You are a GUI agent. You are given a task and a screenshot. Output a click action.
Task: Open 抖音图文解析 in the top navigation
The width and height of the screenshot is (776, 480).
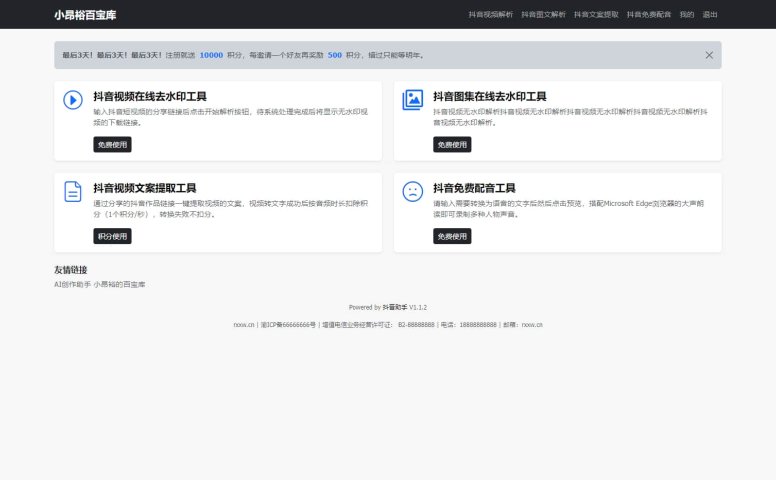[543, 14]
